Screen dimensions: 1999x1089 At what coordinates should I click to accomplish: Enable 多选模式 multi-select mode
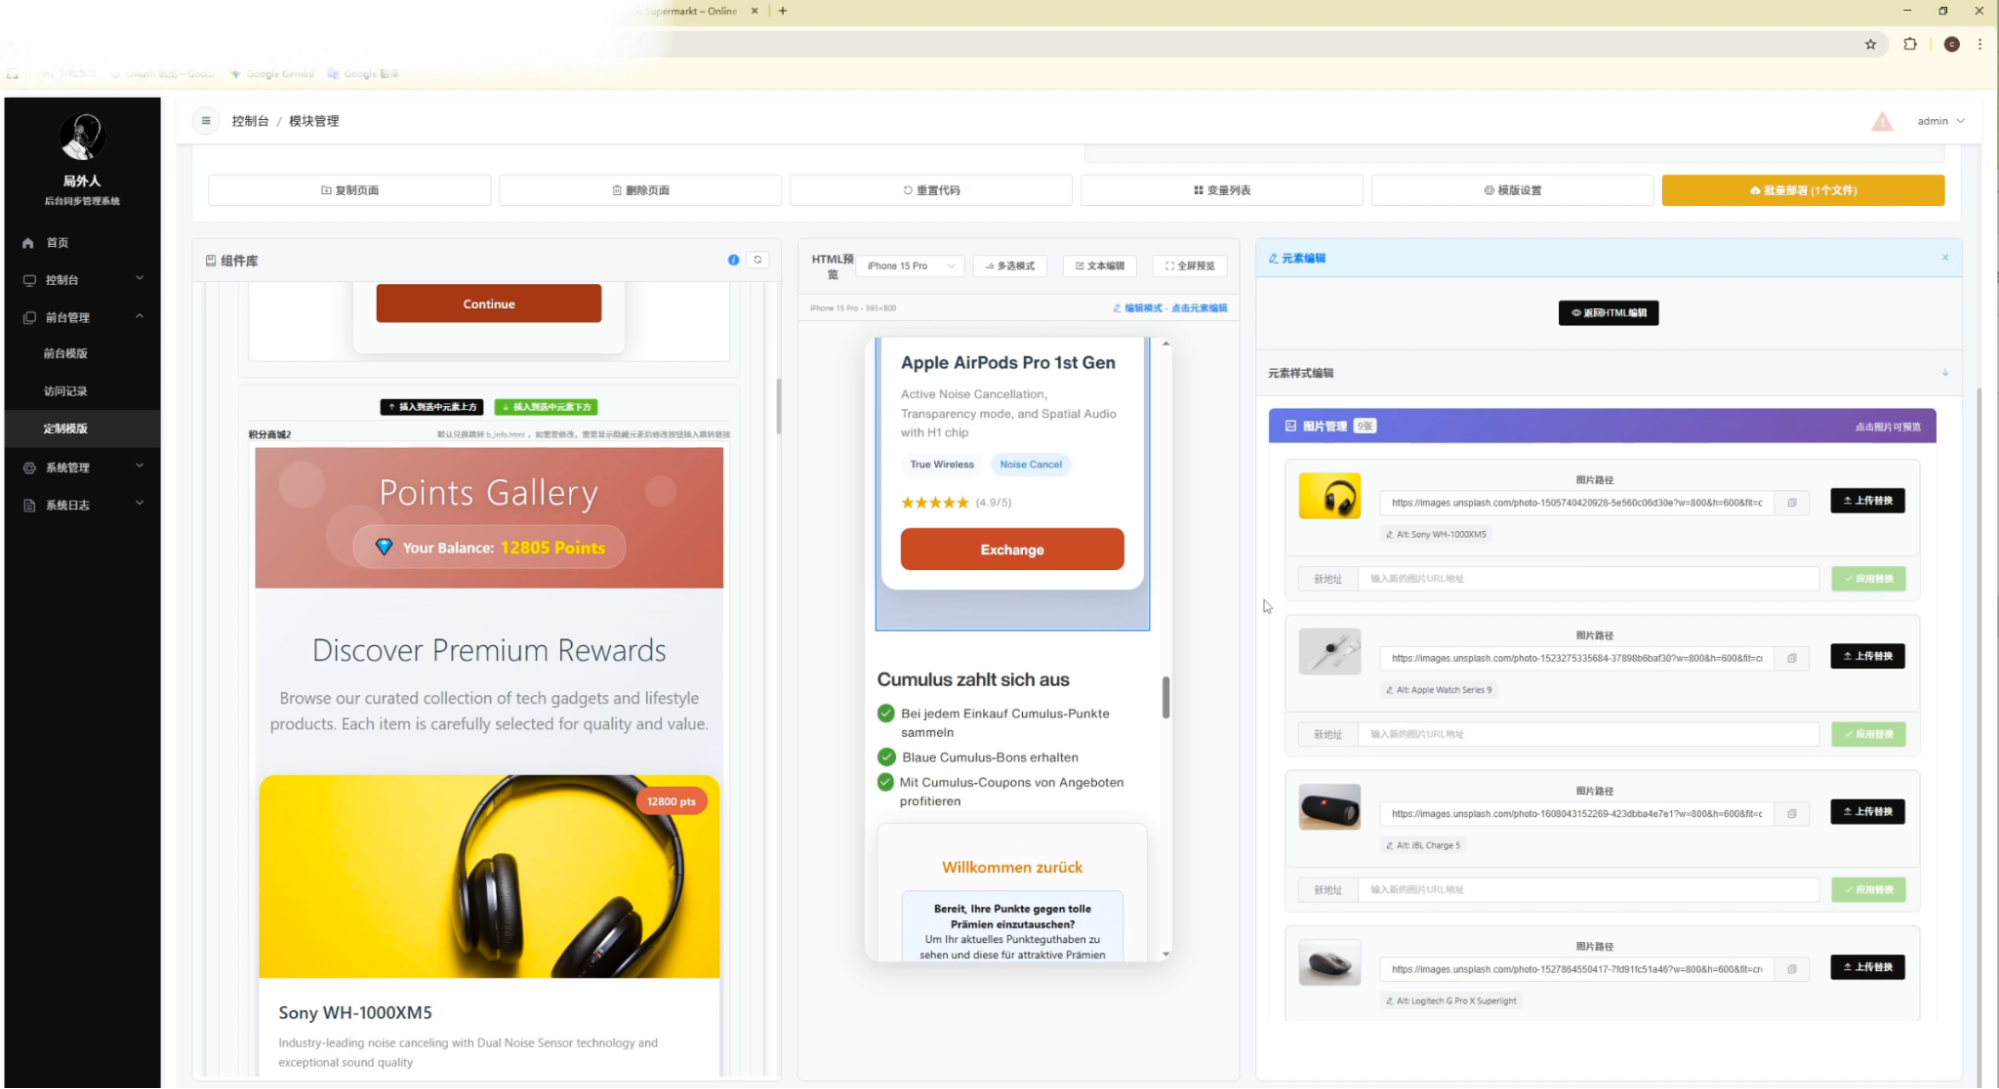point(1010,266)
